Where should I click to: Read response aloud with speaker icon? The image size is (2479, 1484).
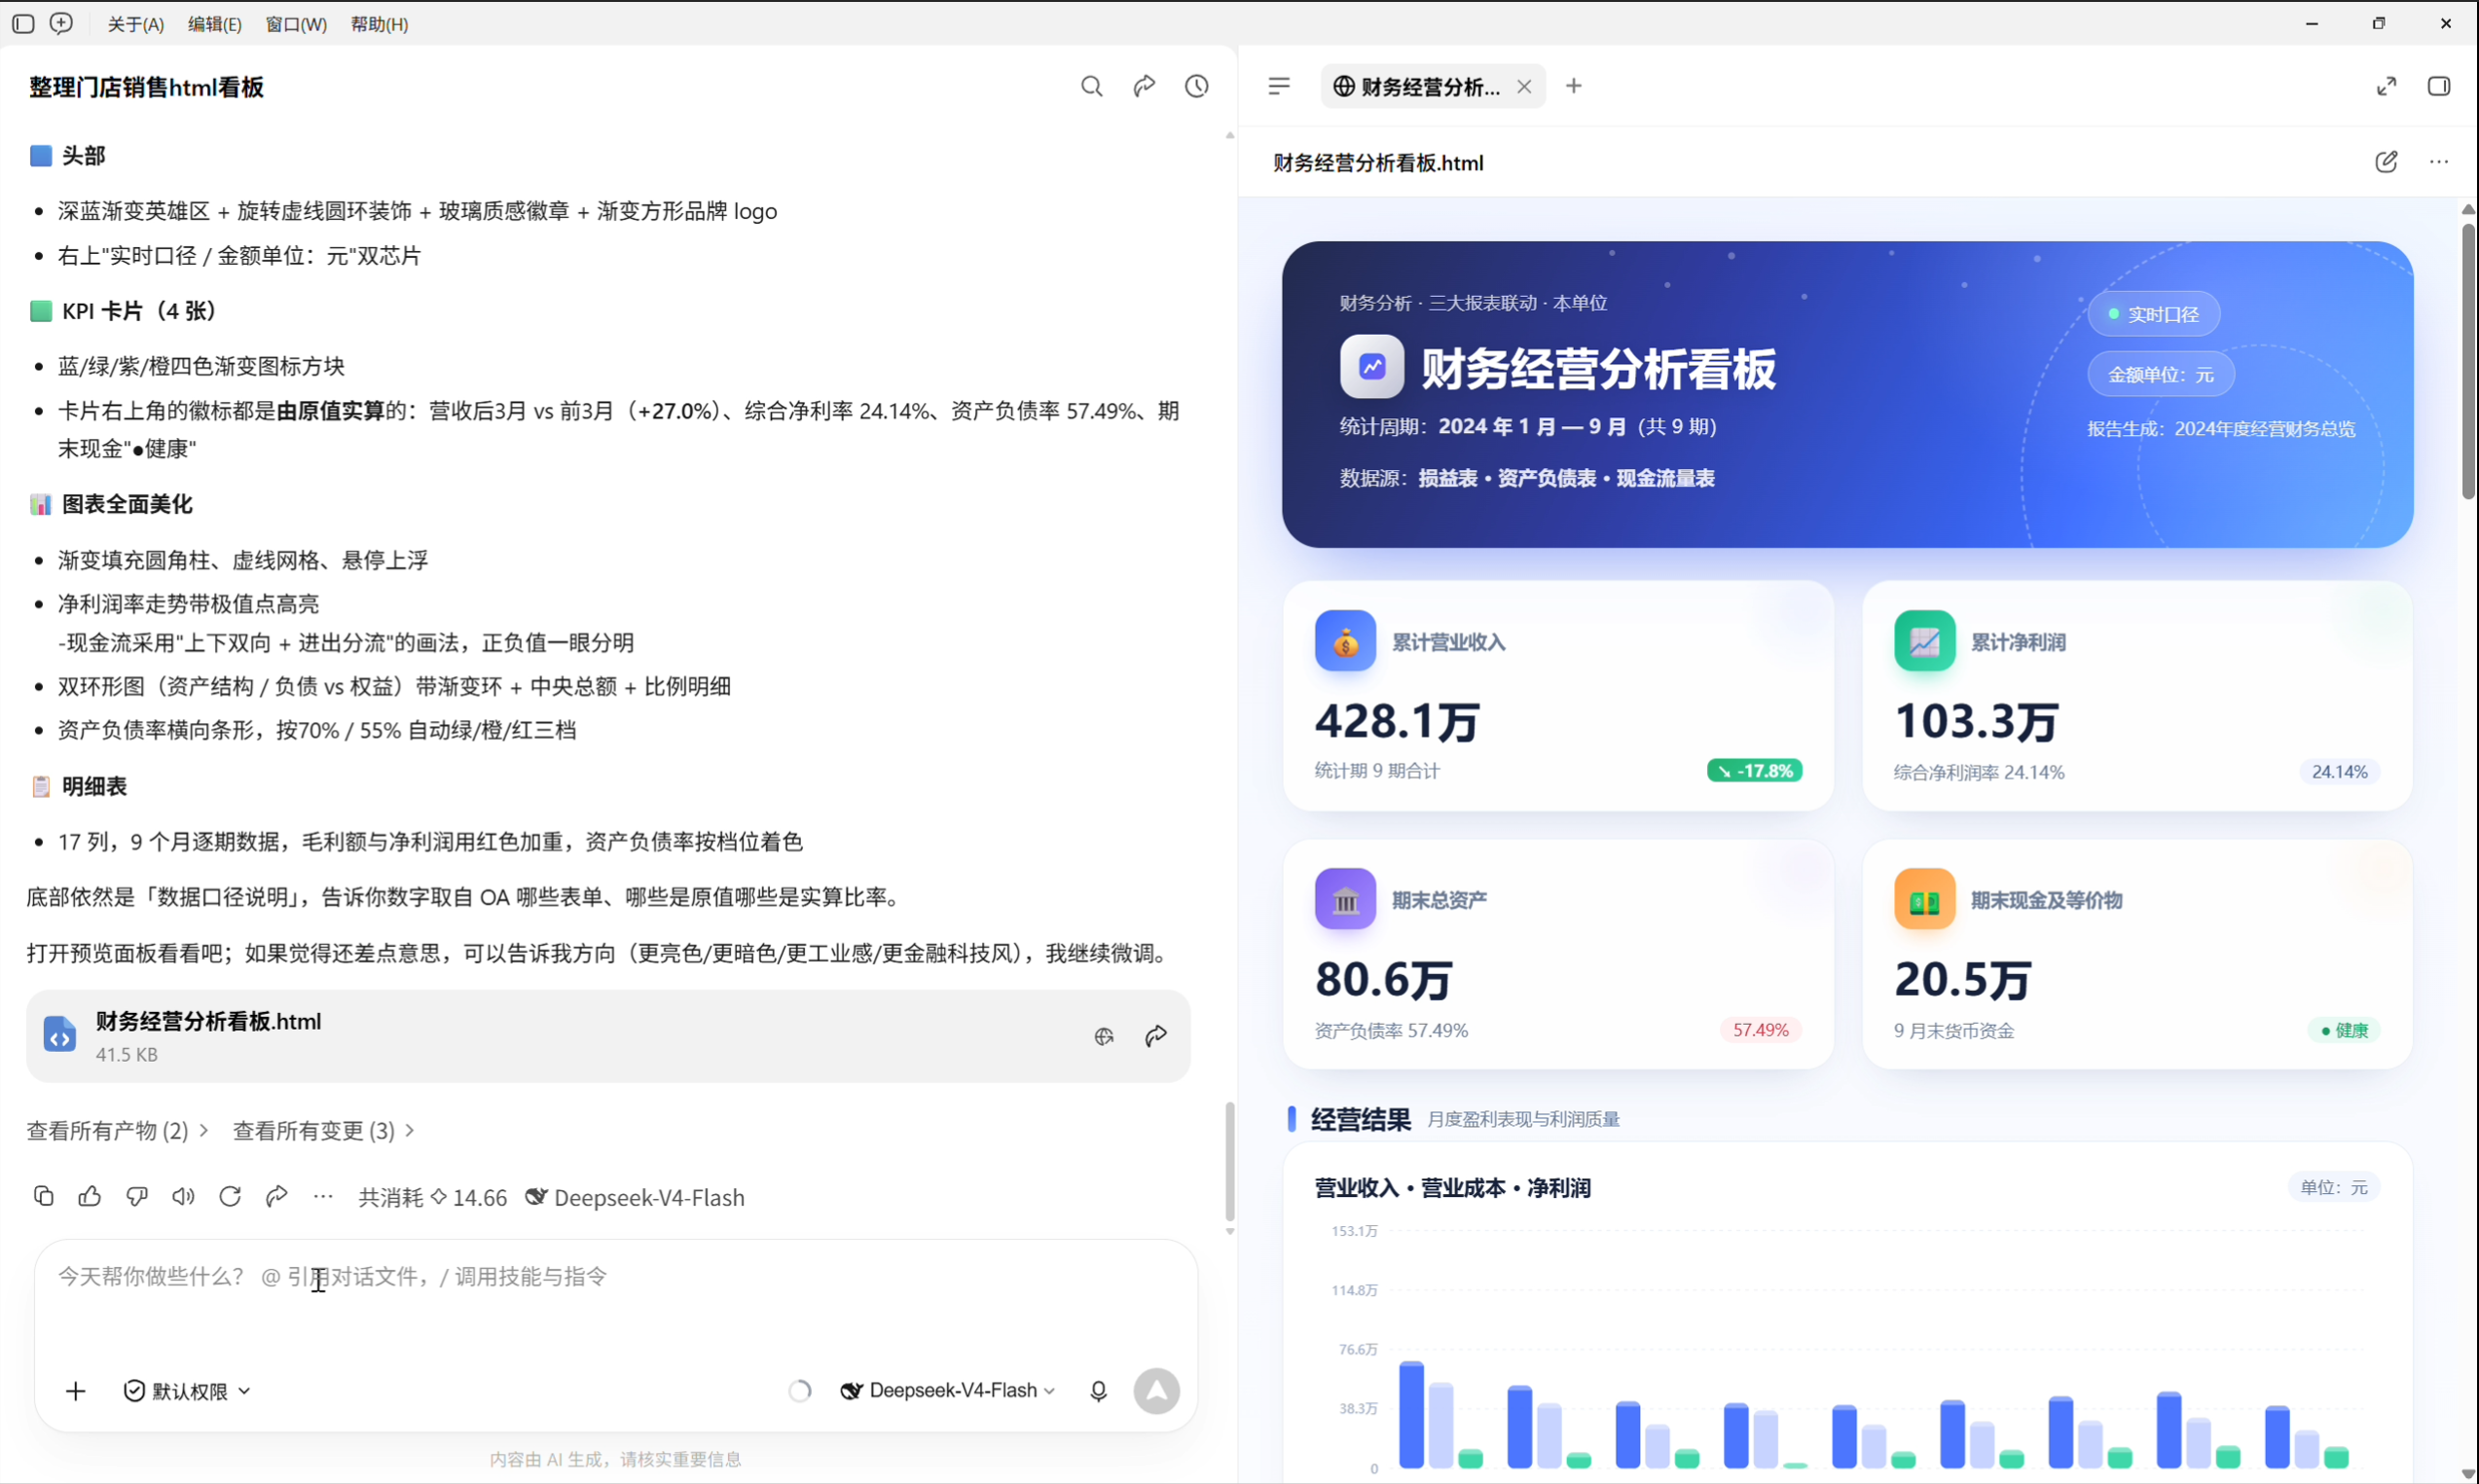[x=183, y=1196]
